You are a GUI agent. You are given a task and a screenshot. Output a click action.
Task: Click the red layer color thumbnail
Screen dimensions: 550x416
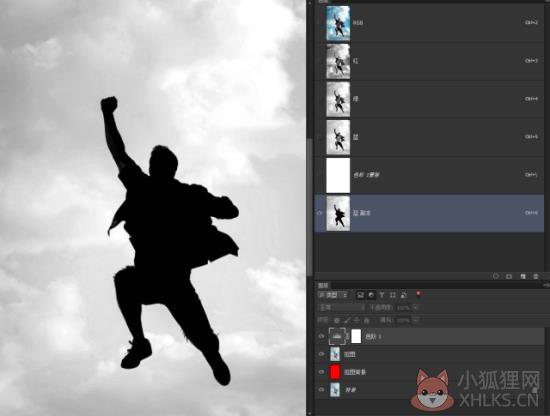click(335, 372)
